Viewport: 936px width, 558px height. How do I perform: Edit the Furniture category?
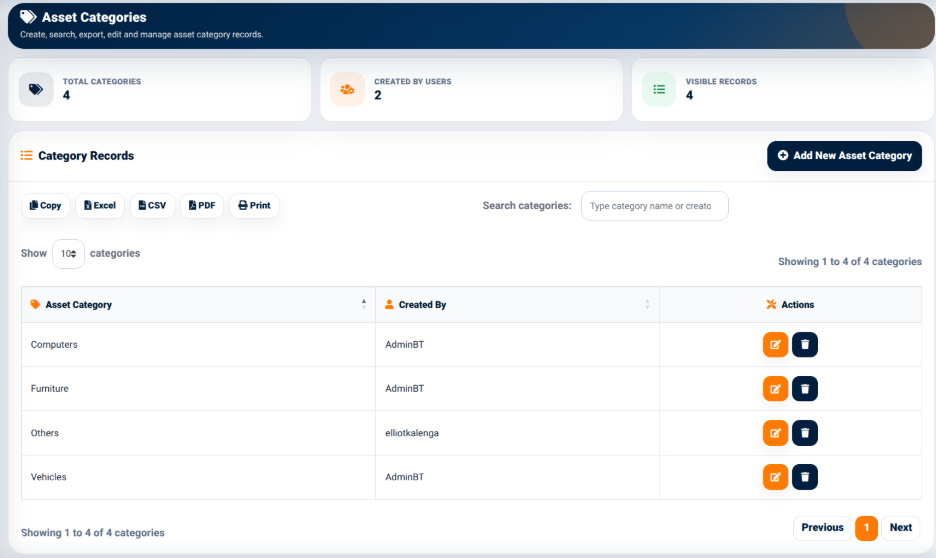[775, 389]
